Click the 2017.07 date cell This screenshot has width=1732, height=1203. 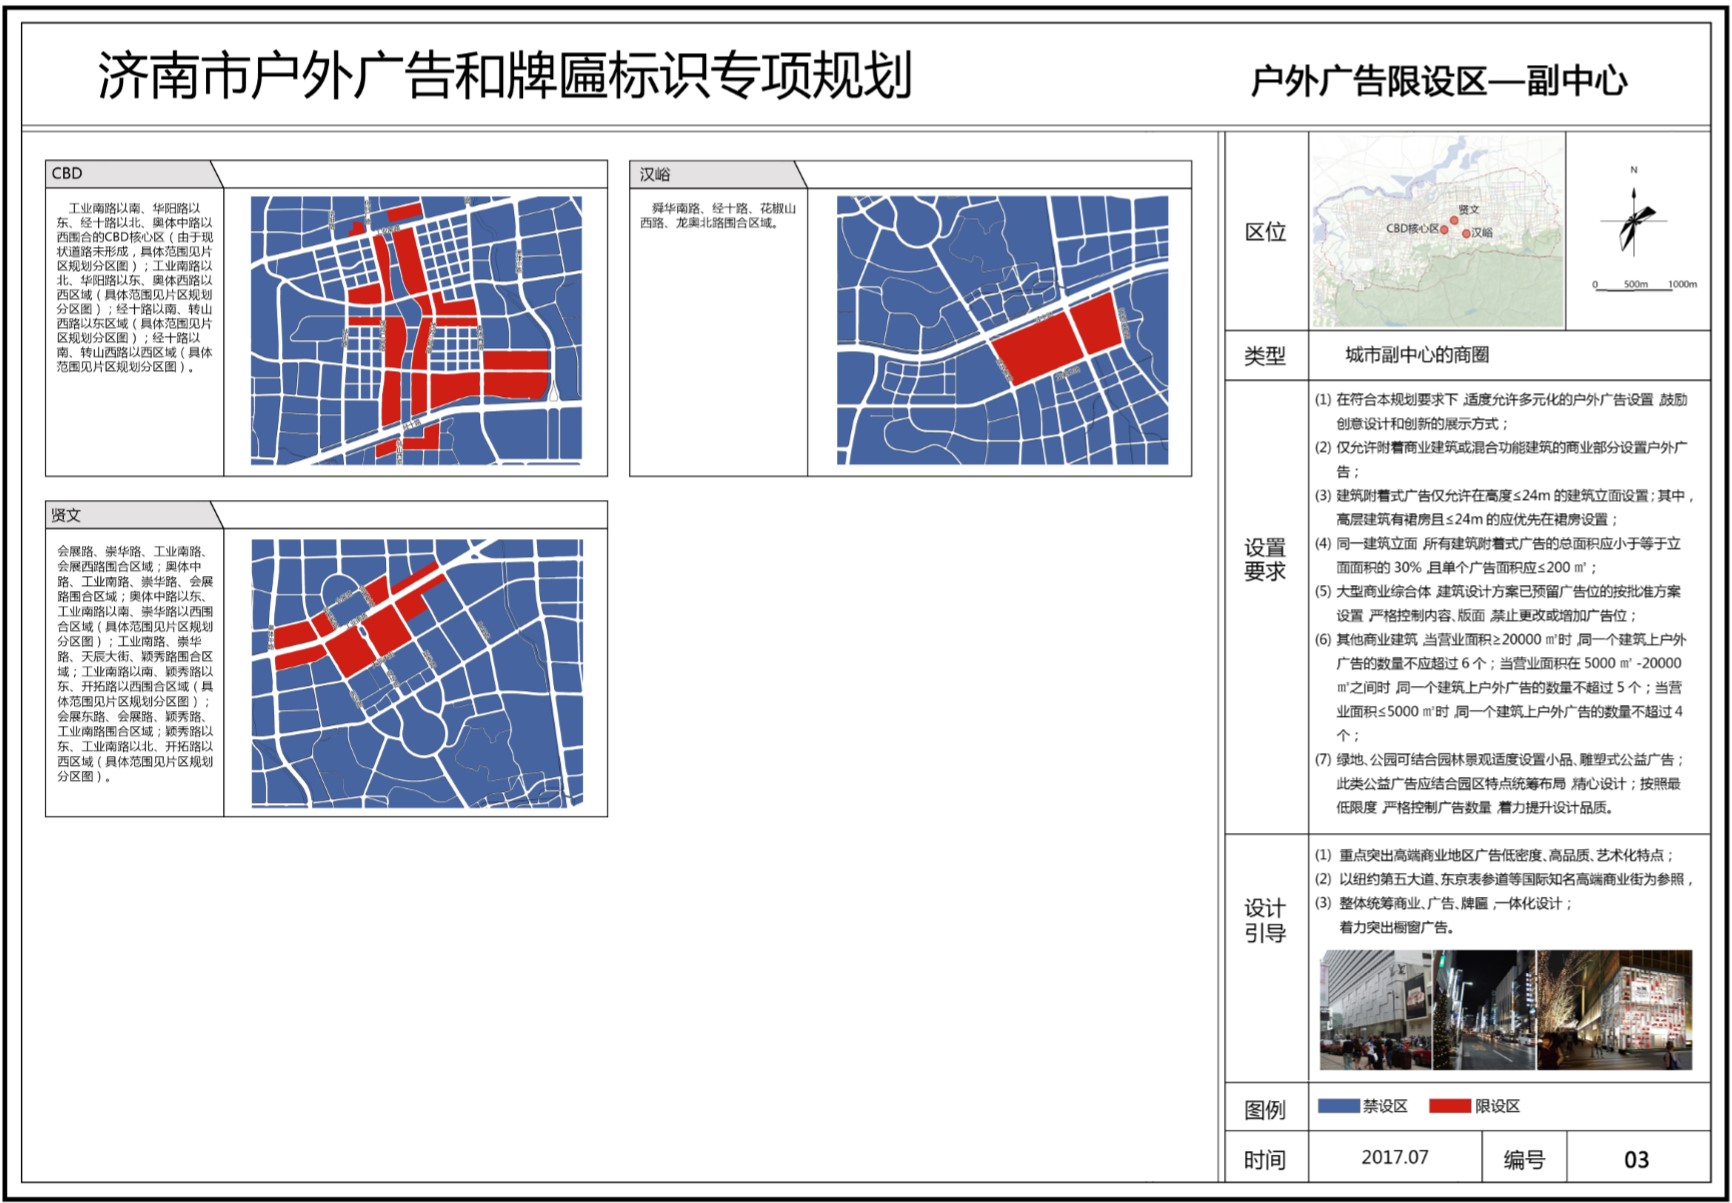click(1394, 1157)
